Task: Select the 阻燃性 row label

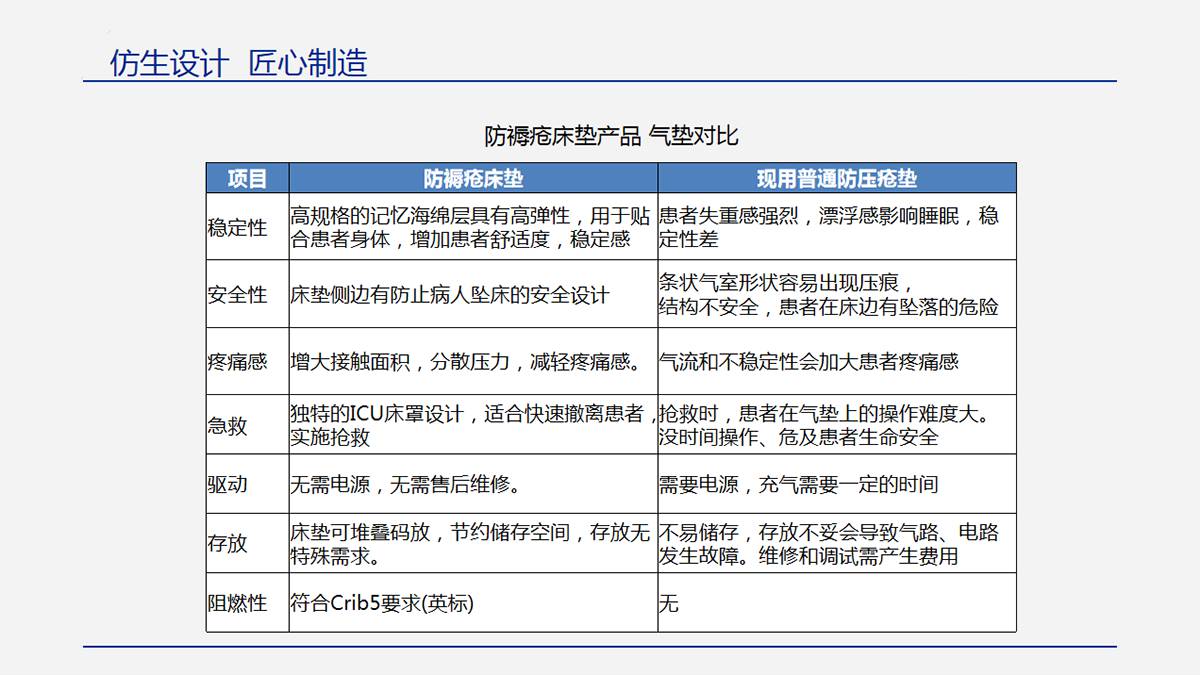Action: (238, 603)
